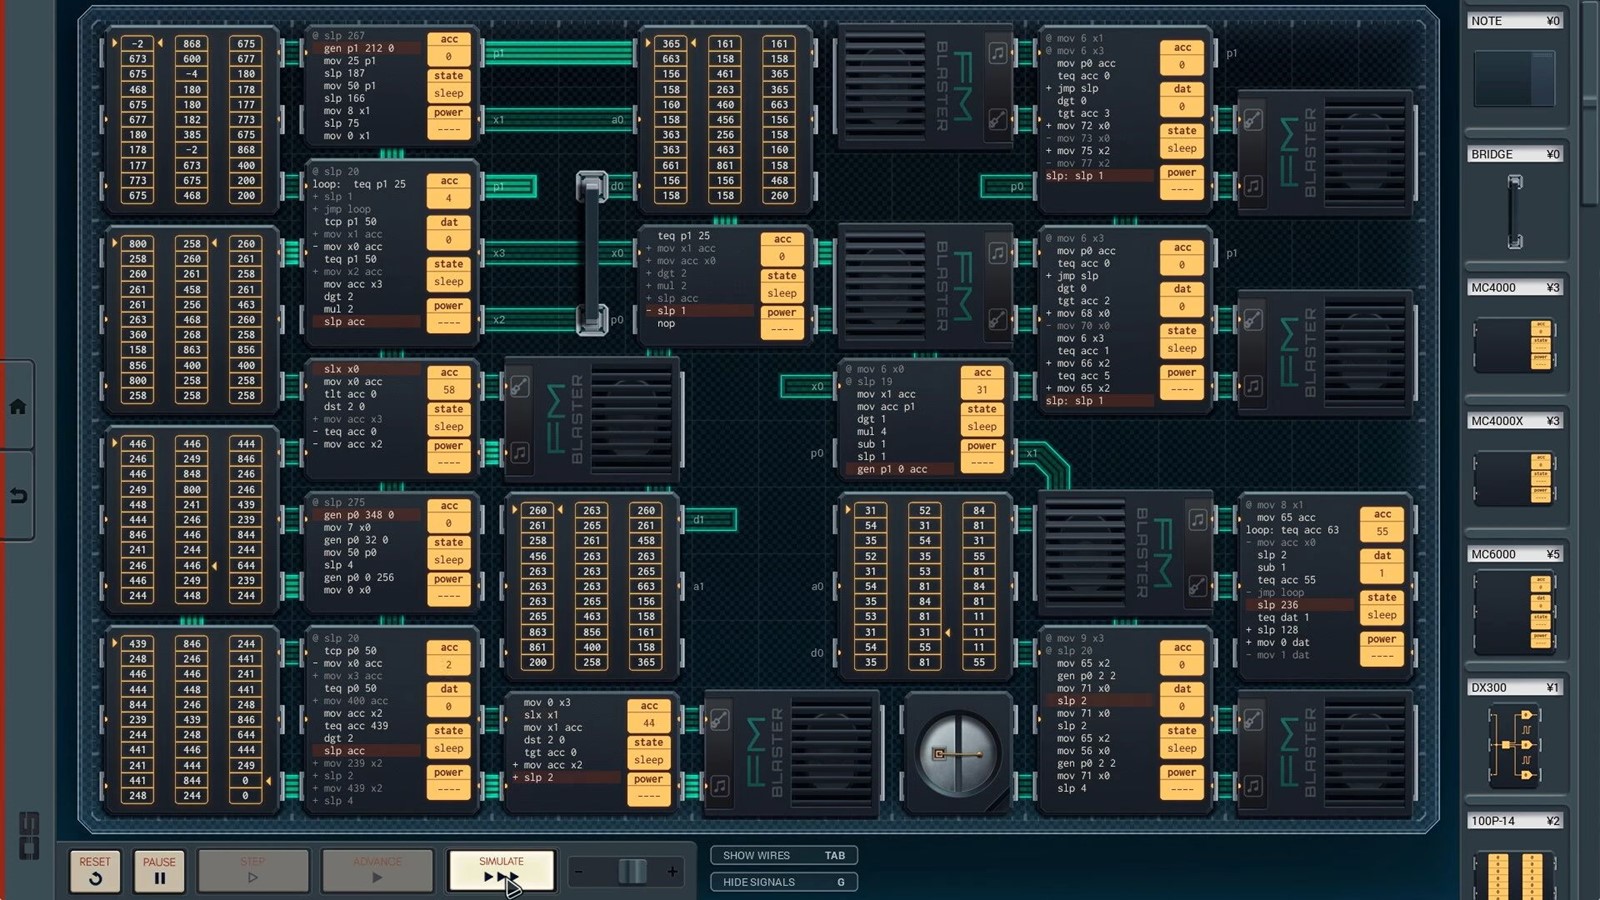This screenshot has width=1600, height=900.
Task: Click the 'slp 236' code line
Action: (1278, 605)
